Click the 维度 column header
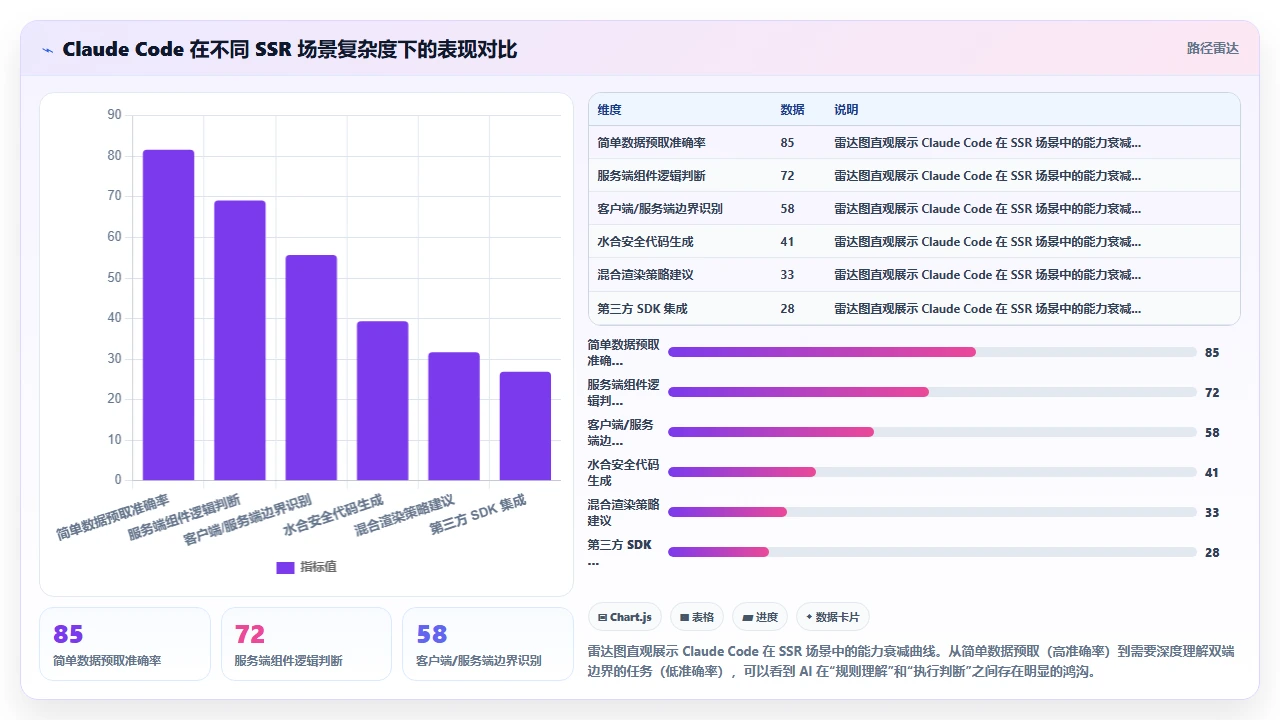 coord(609,110)
